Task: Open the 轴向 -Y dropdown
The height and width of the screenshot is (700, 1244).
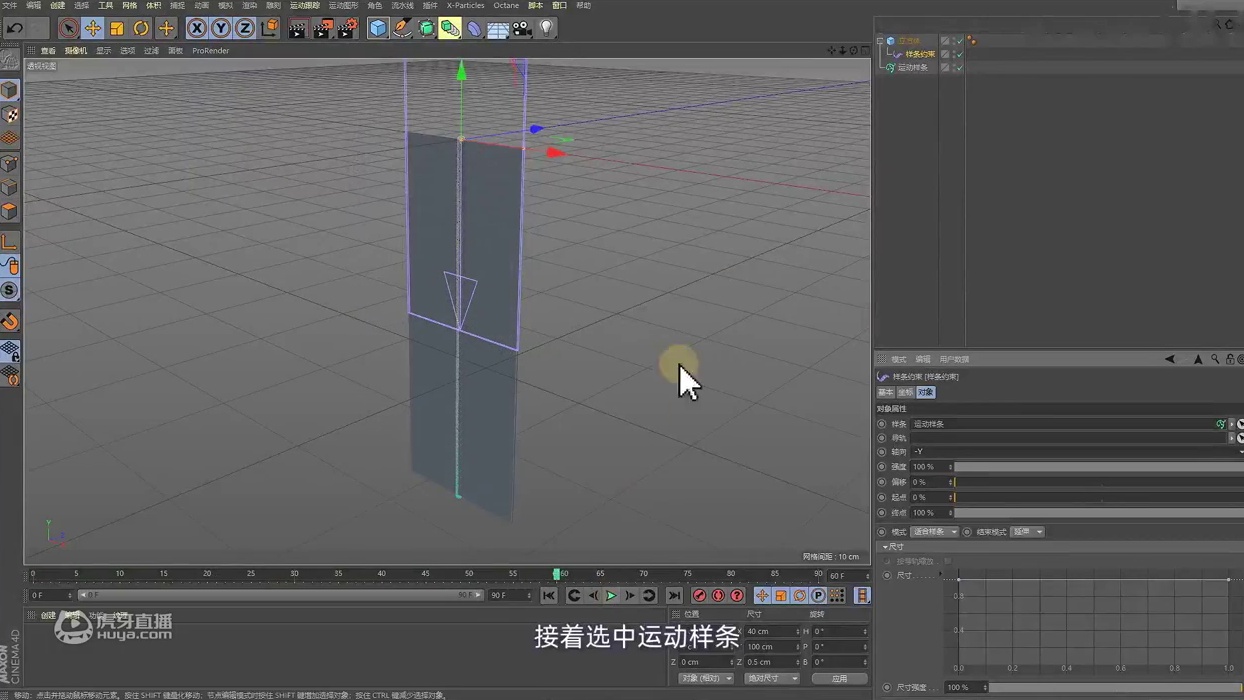Action: tap(1075, 452)
